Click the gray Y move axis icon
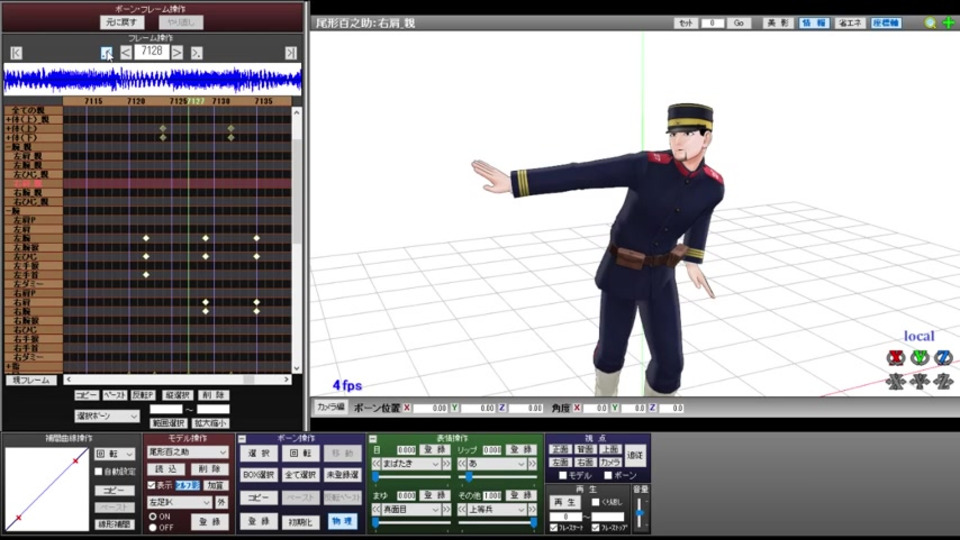The width and height of the screenshot is (960, 540). pos(920,381)
